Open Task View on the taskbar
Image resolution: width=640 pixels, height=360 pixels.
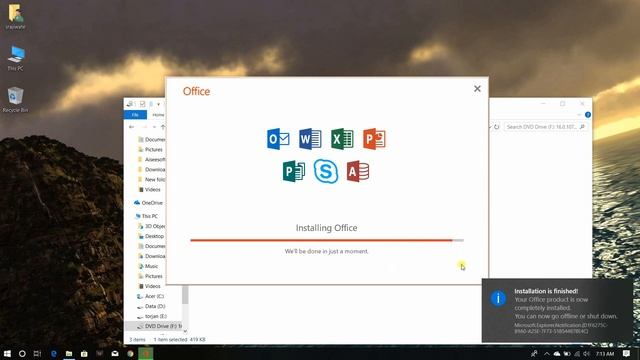coord(37,353)
